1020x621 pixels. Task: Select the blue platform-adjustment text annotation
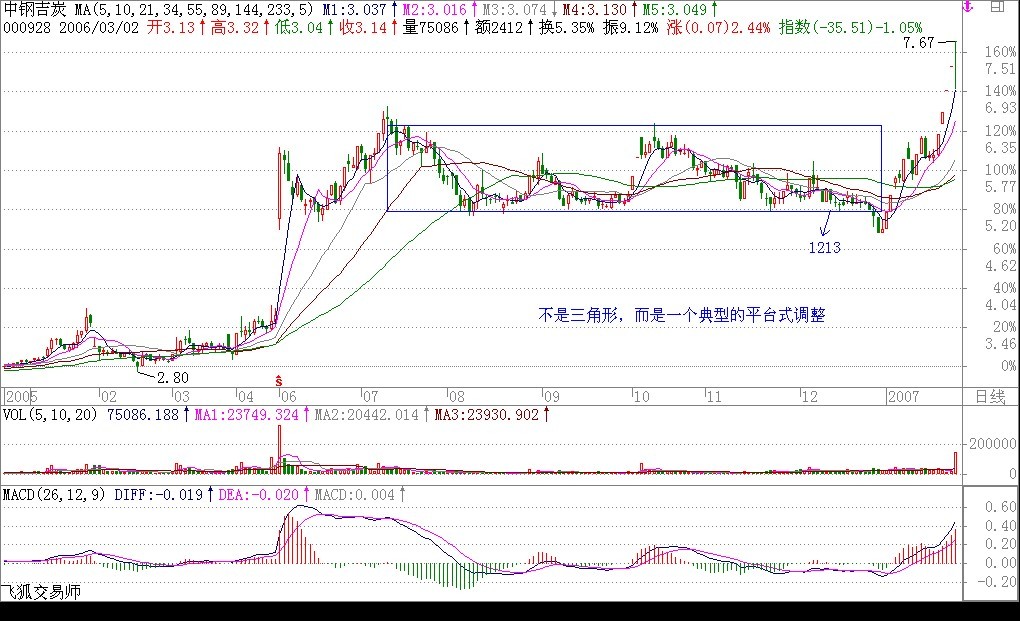(x=682, y=314)
